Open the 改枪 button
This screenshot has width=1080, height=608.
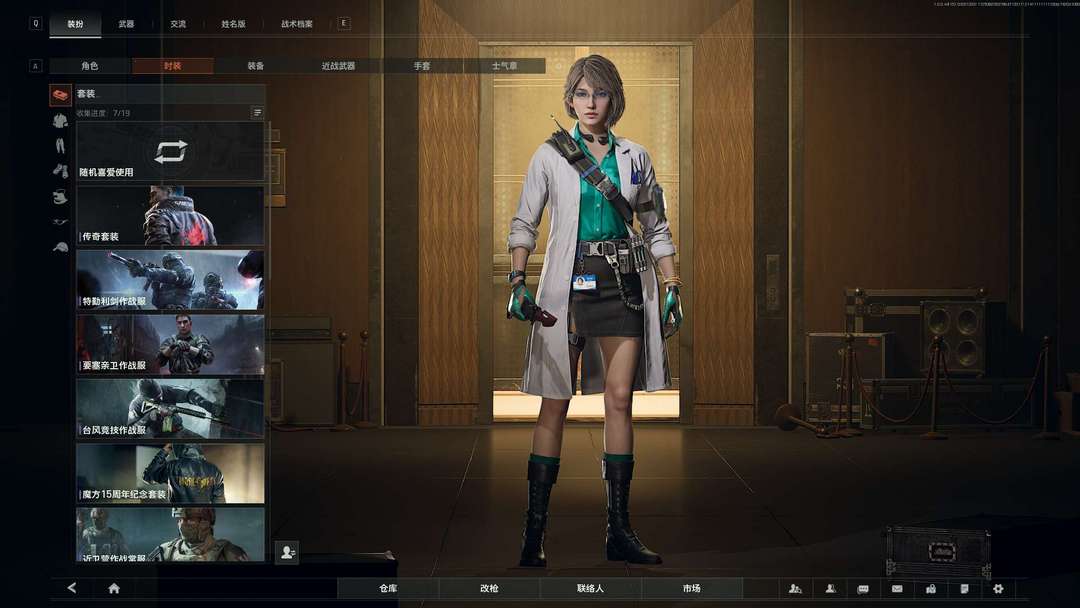coord(489,589)
